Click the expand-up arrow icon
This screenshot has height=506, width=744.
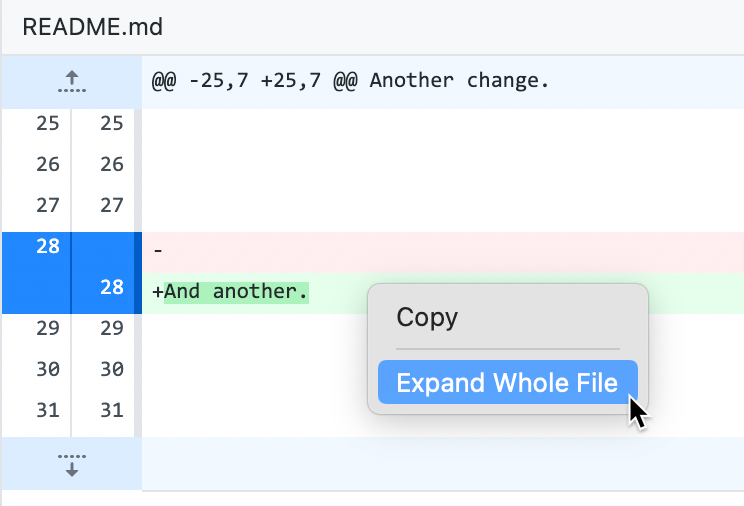71,81
